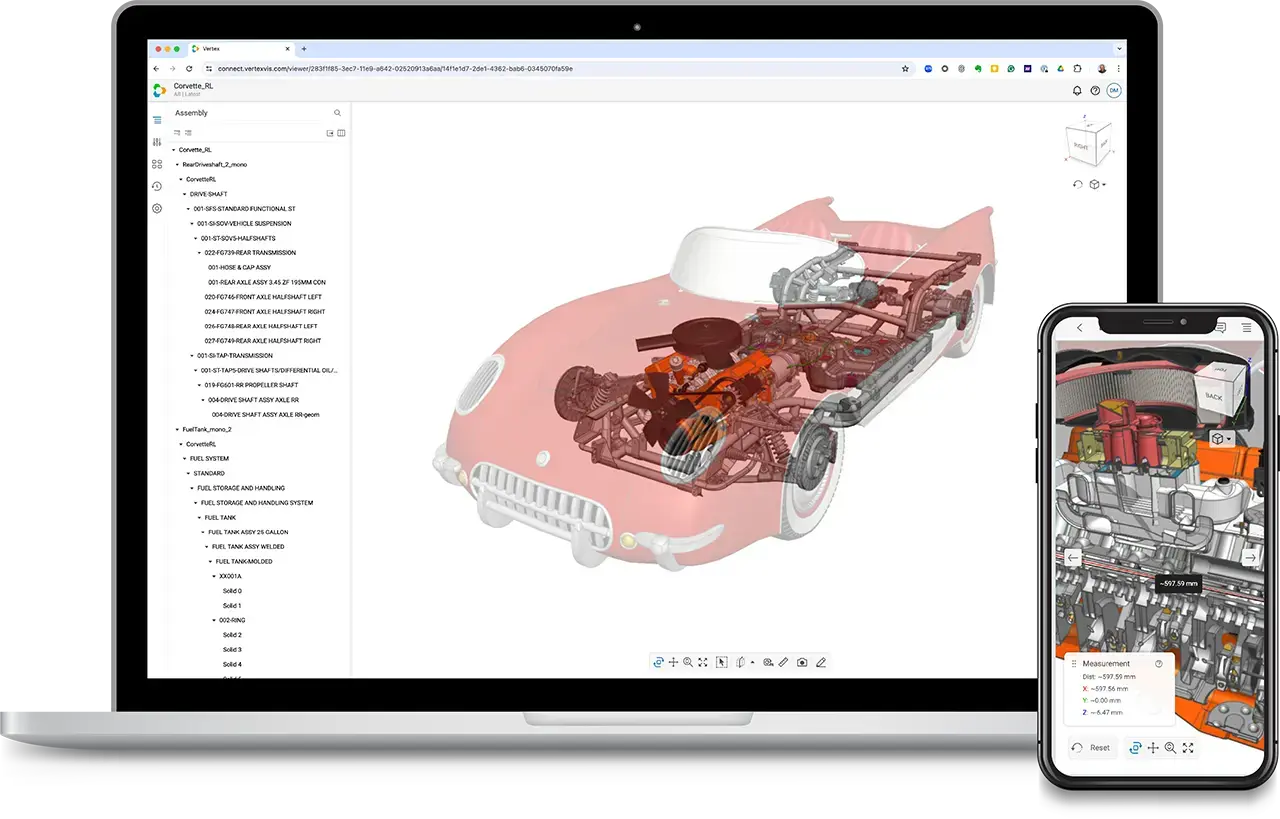Screen dimensions: 1280x819
Task: Tap the rotate tool on the phone toolbar
Action: coord(1135,747)
